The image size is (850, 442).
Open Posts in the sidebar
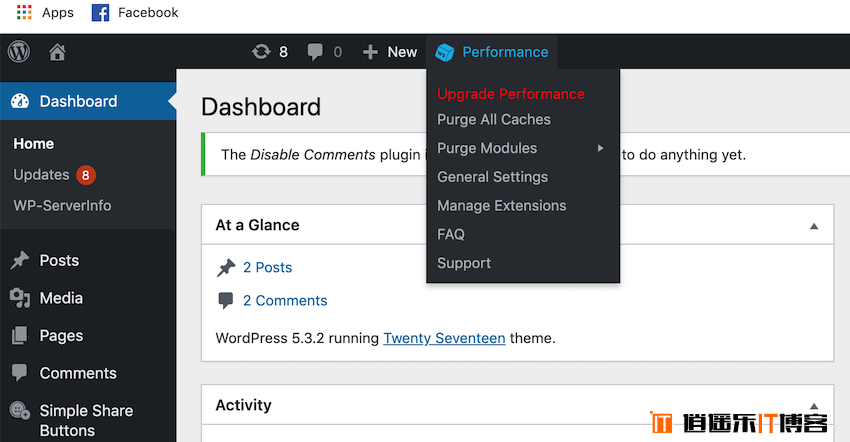click(x=59, y=260)
